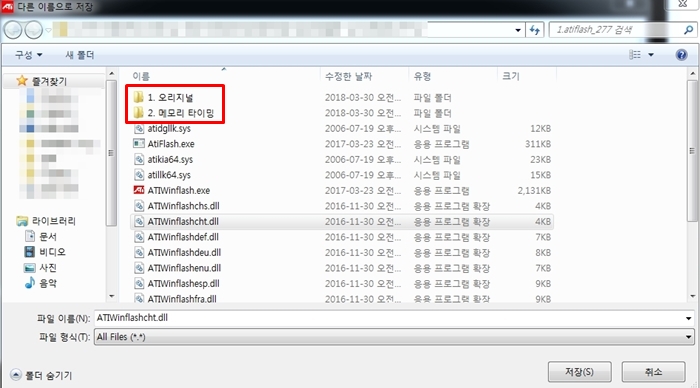
Task: Click the 취소 cancel button
Action: coord(653,371)
